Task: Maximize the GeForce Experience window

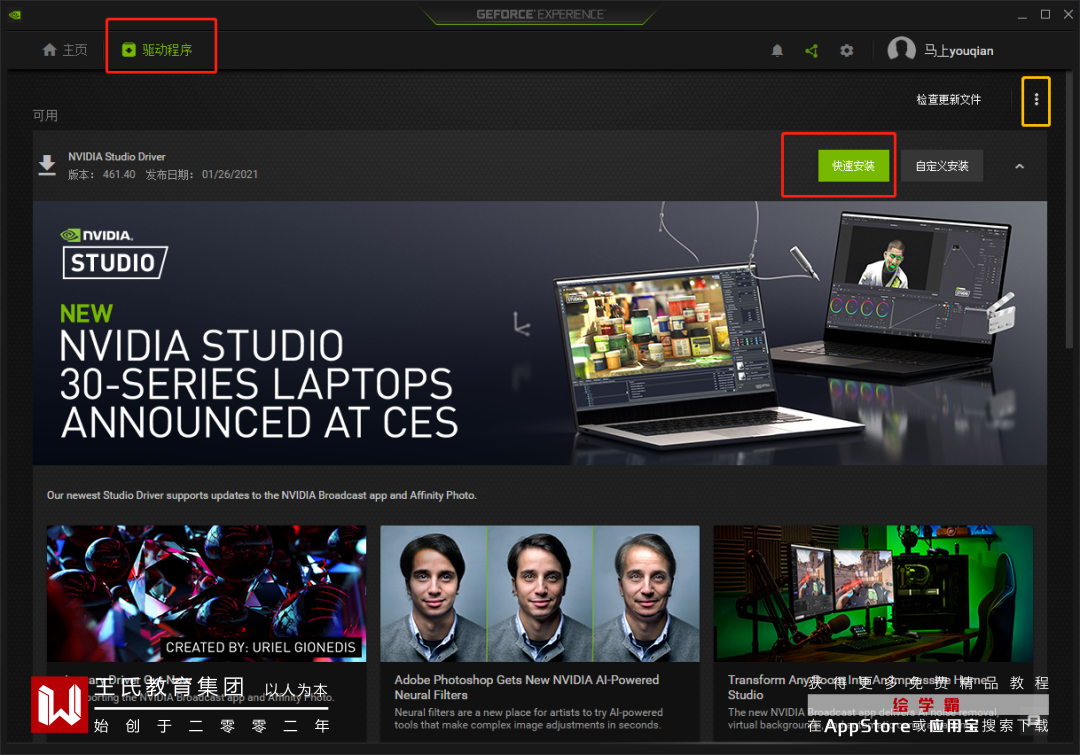Action: (1045, 14)
